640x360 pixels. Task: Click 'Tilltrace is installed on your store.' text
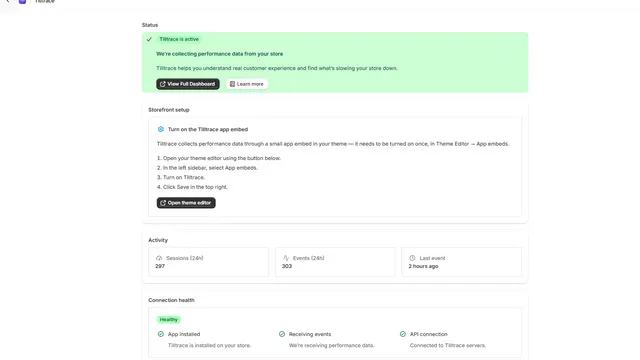(209, 345)
